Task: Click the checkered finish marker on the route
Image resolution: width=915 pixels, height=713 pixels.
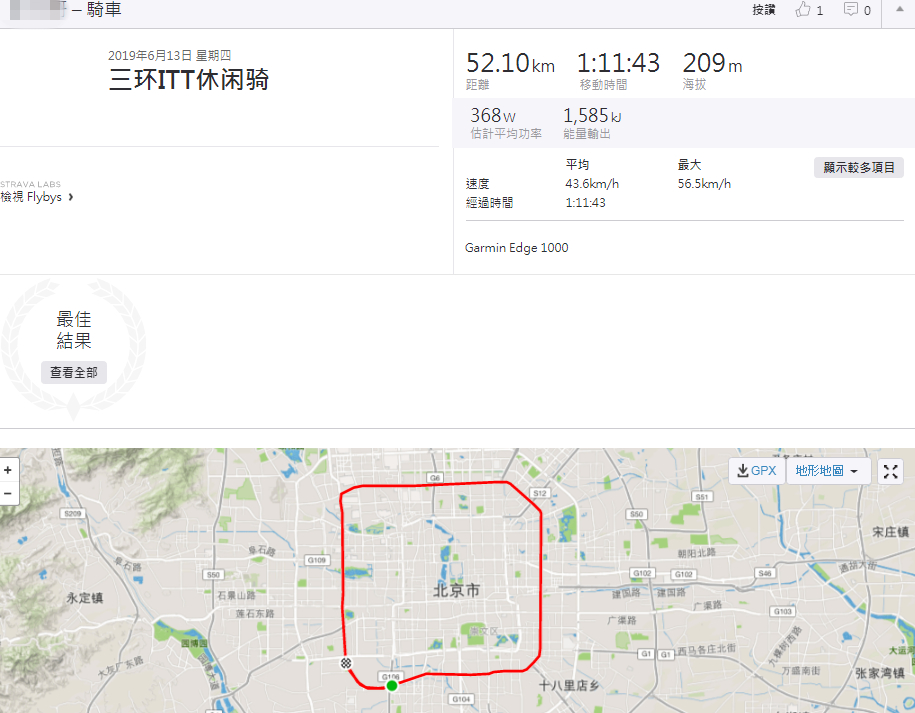Action: tap(346, 663)
